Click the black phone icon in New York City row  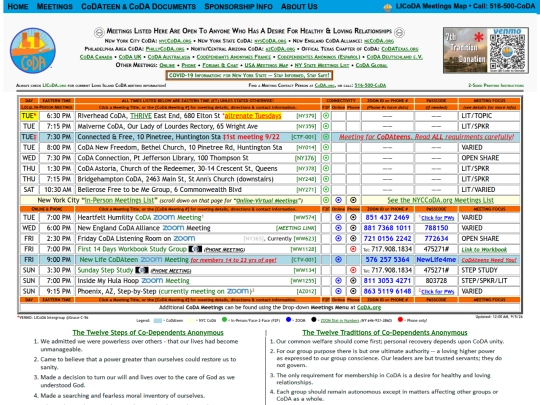tap(353, 200)
